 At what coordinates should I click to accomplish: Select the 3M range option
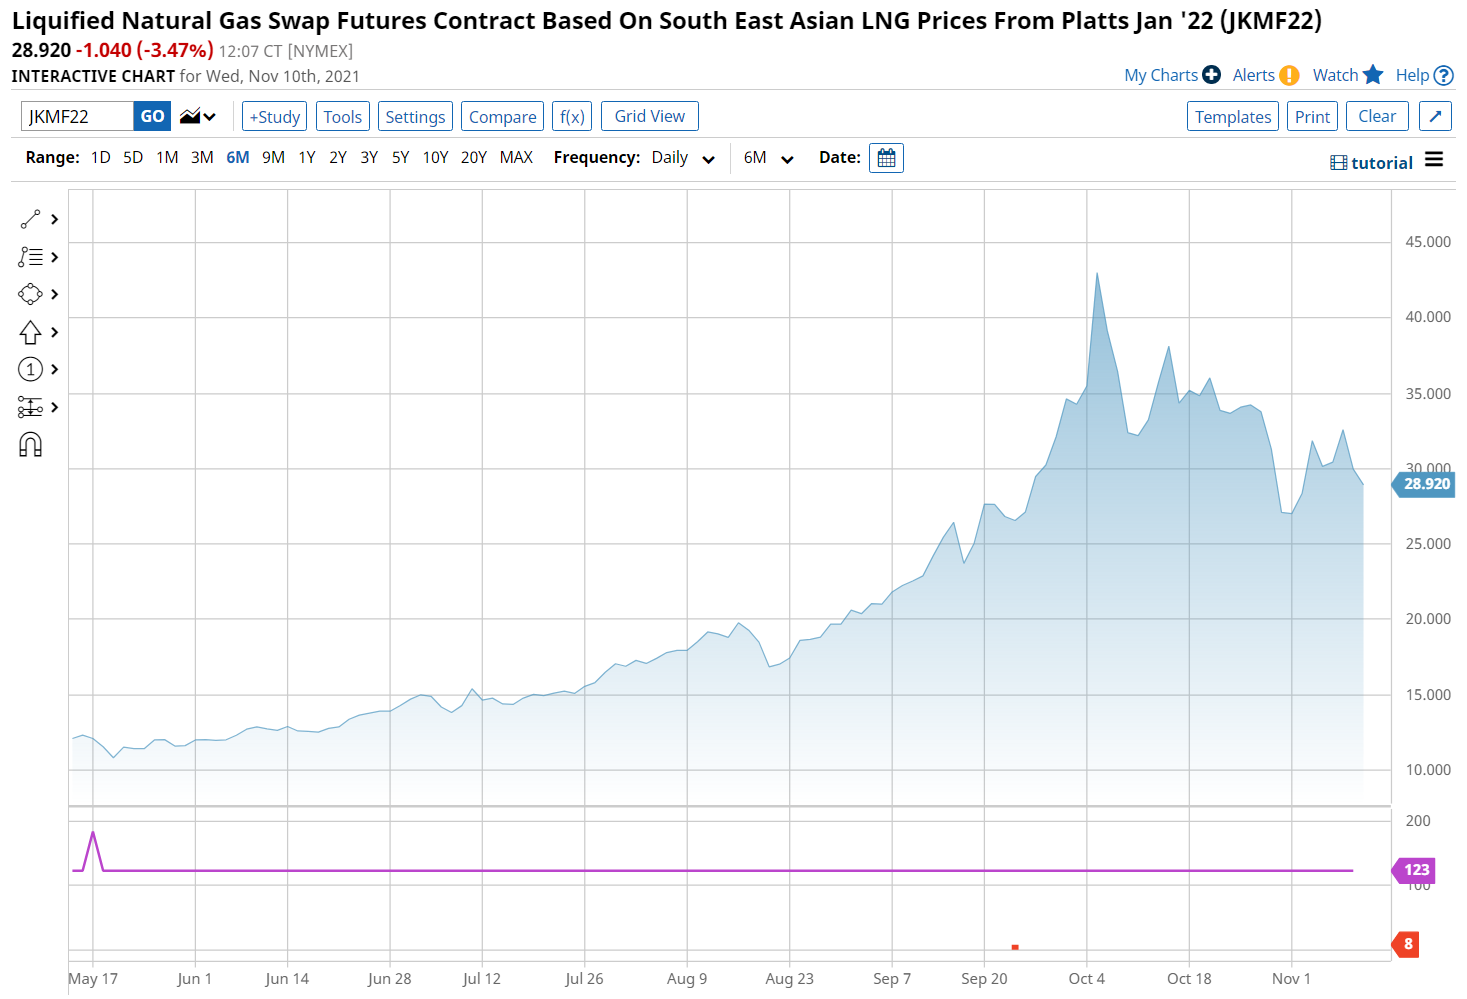click(202, 158)
